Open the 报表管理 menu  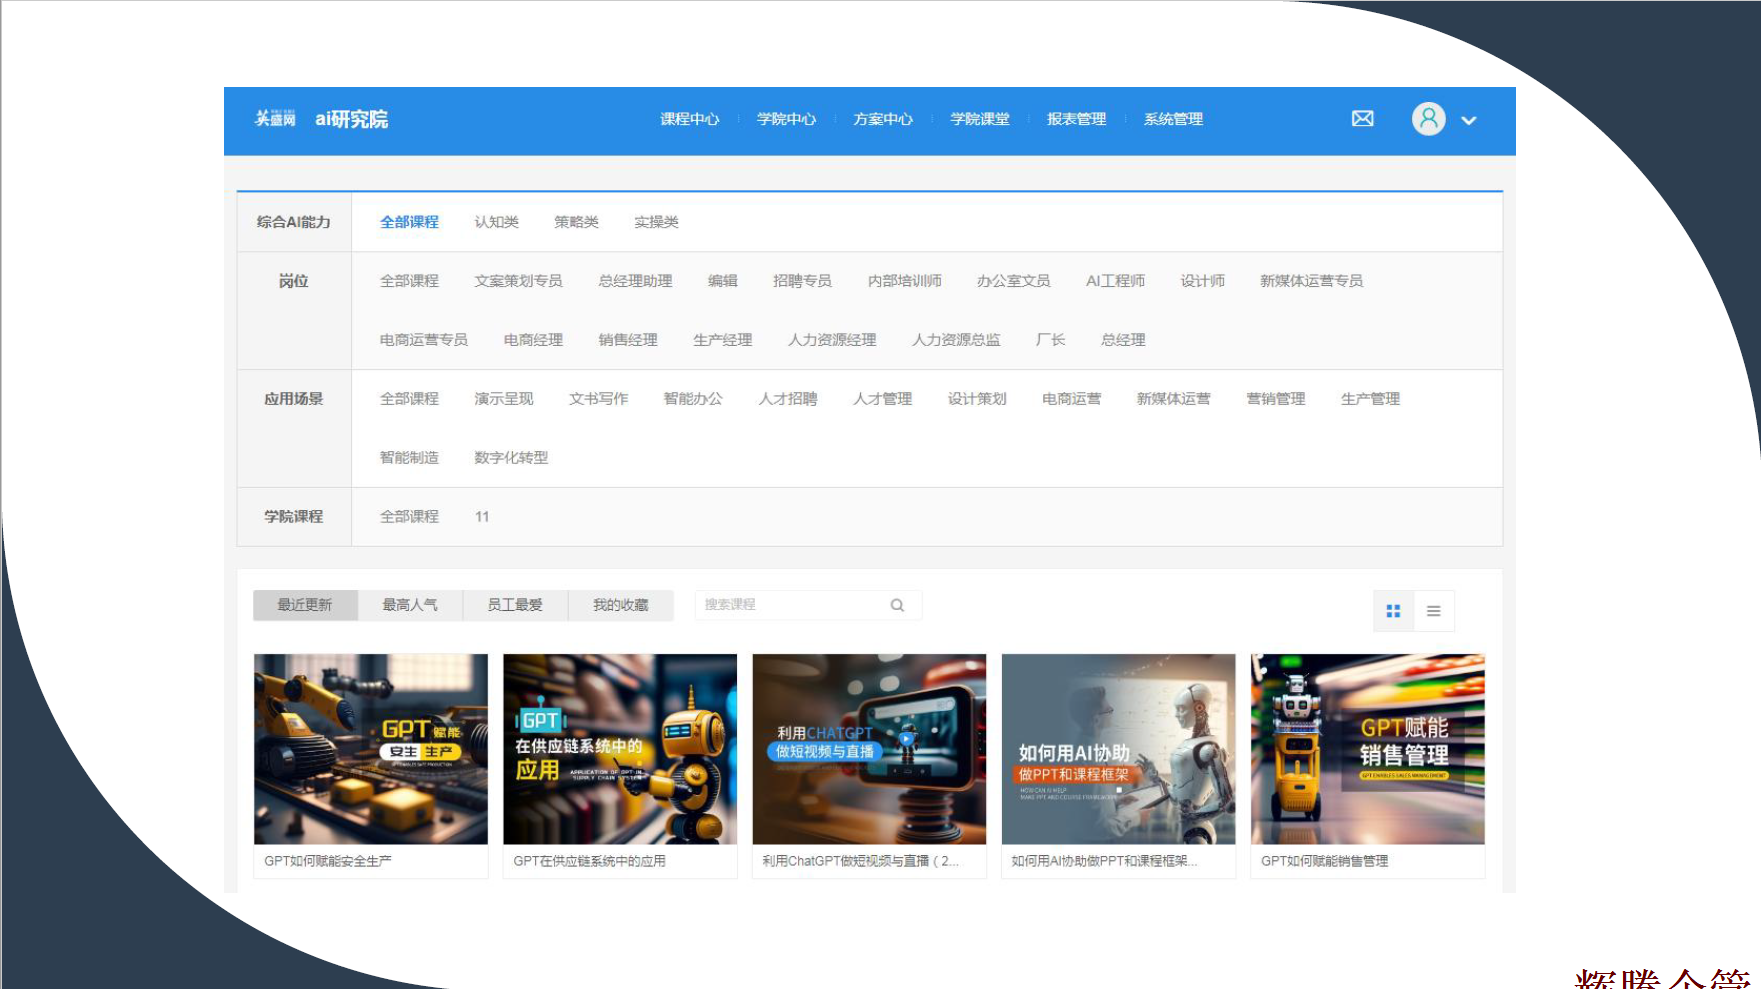(x=1076, y=119)
